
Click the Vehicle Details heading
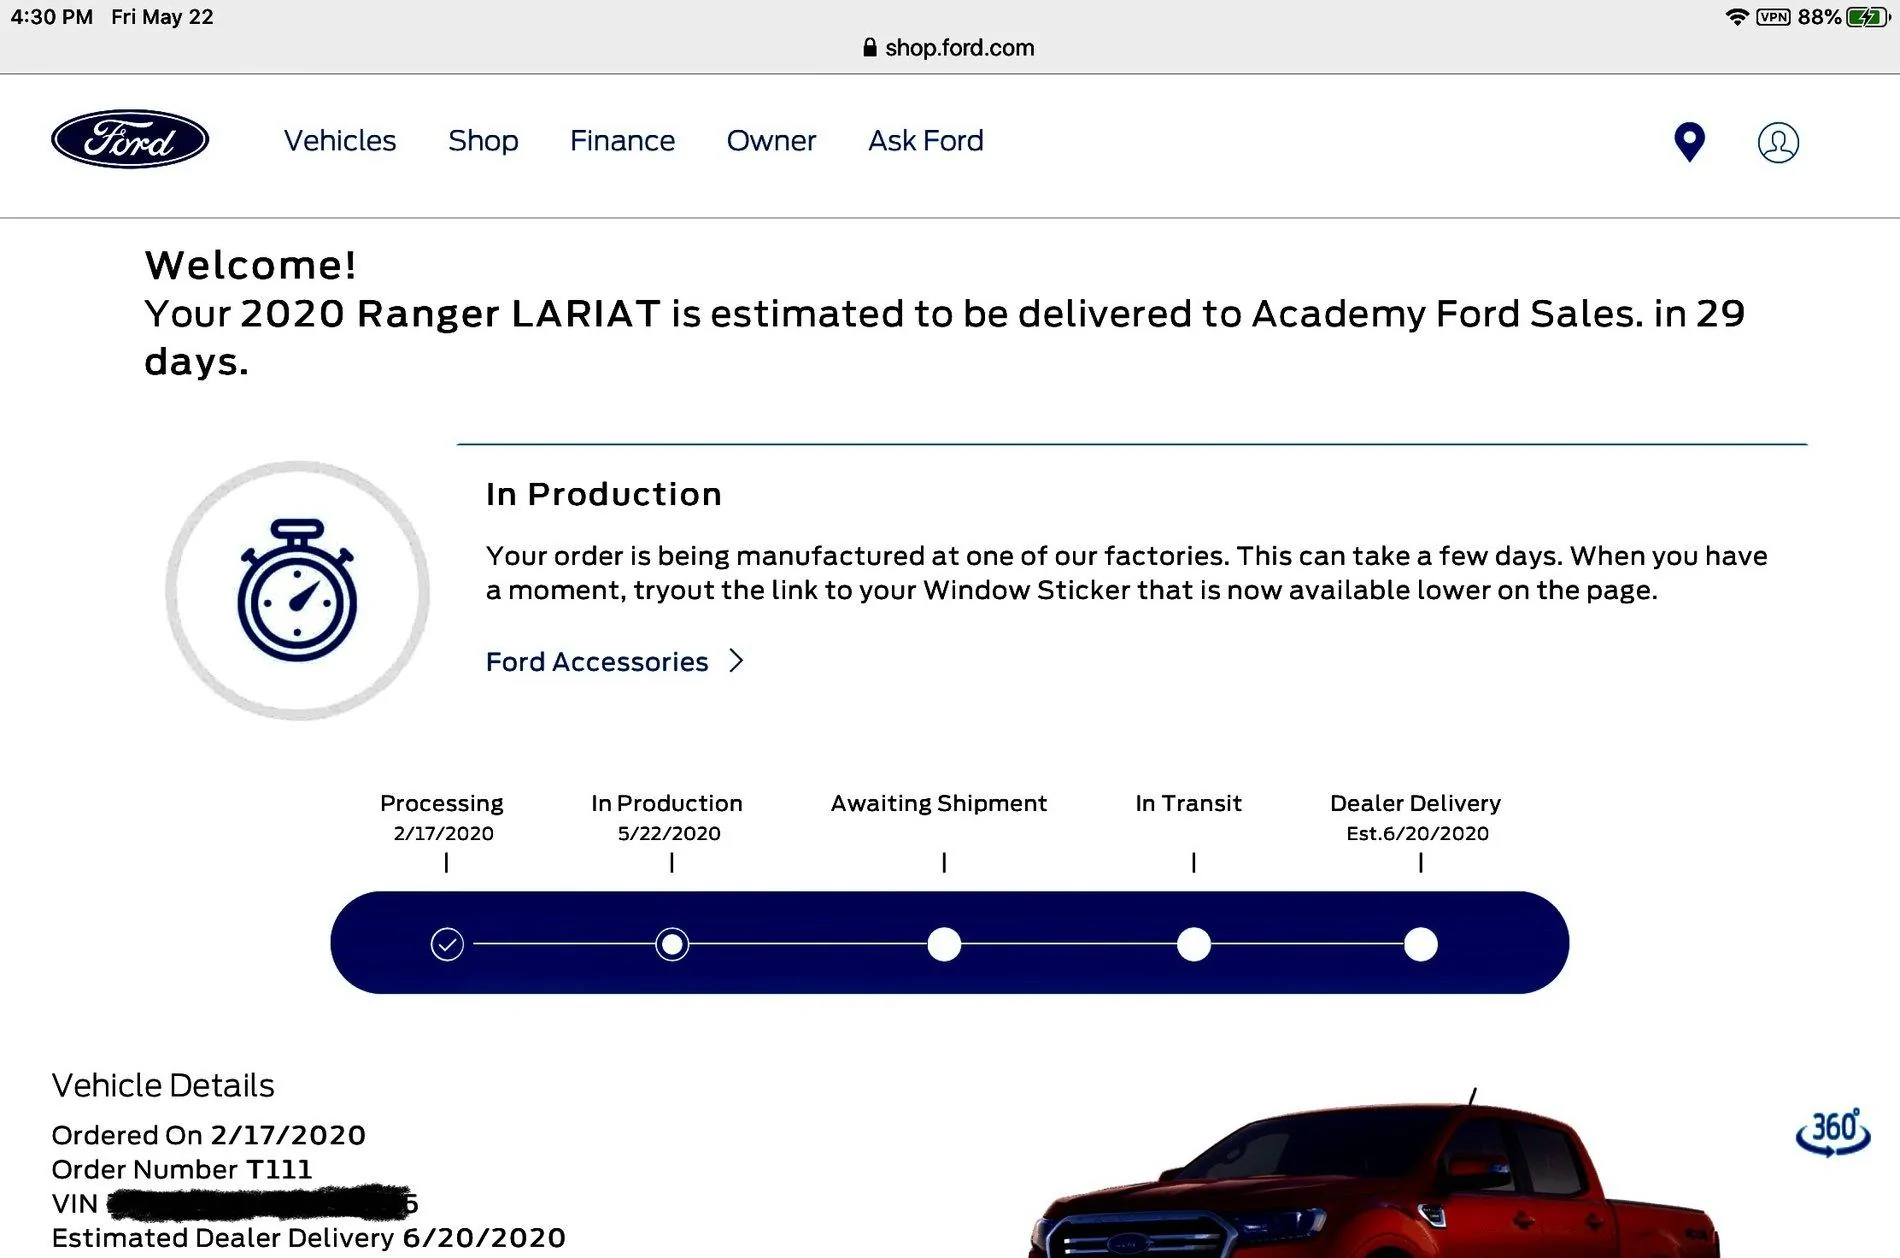pyautogui.click(x=163, y=1085)
